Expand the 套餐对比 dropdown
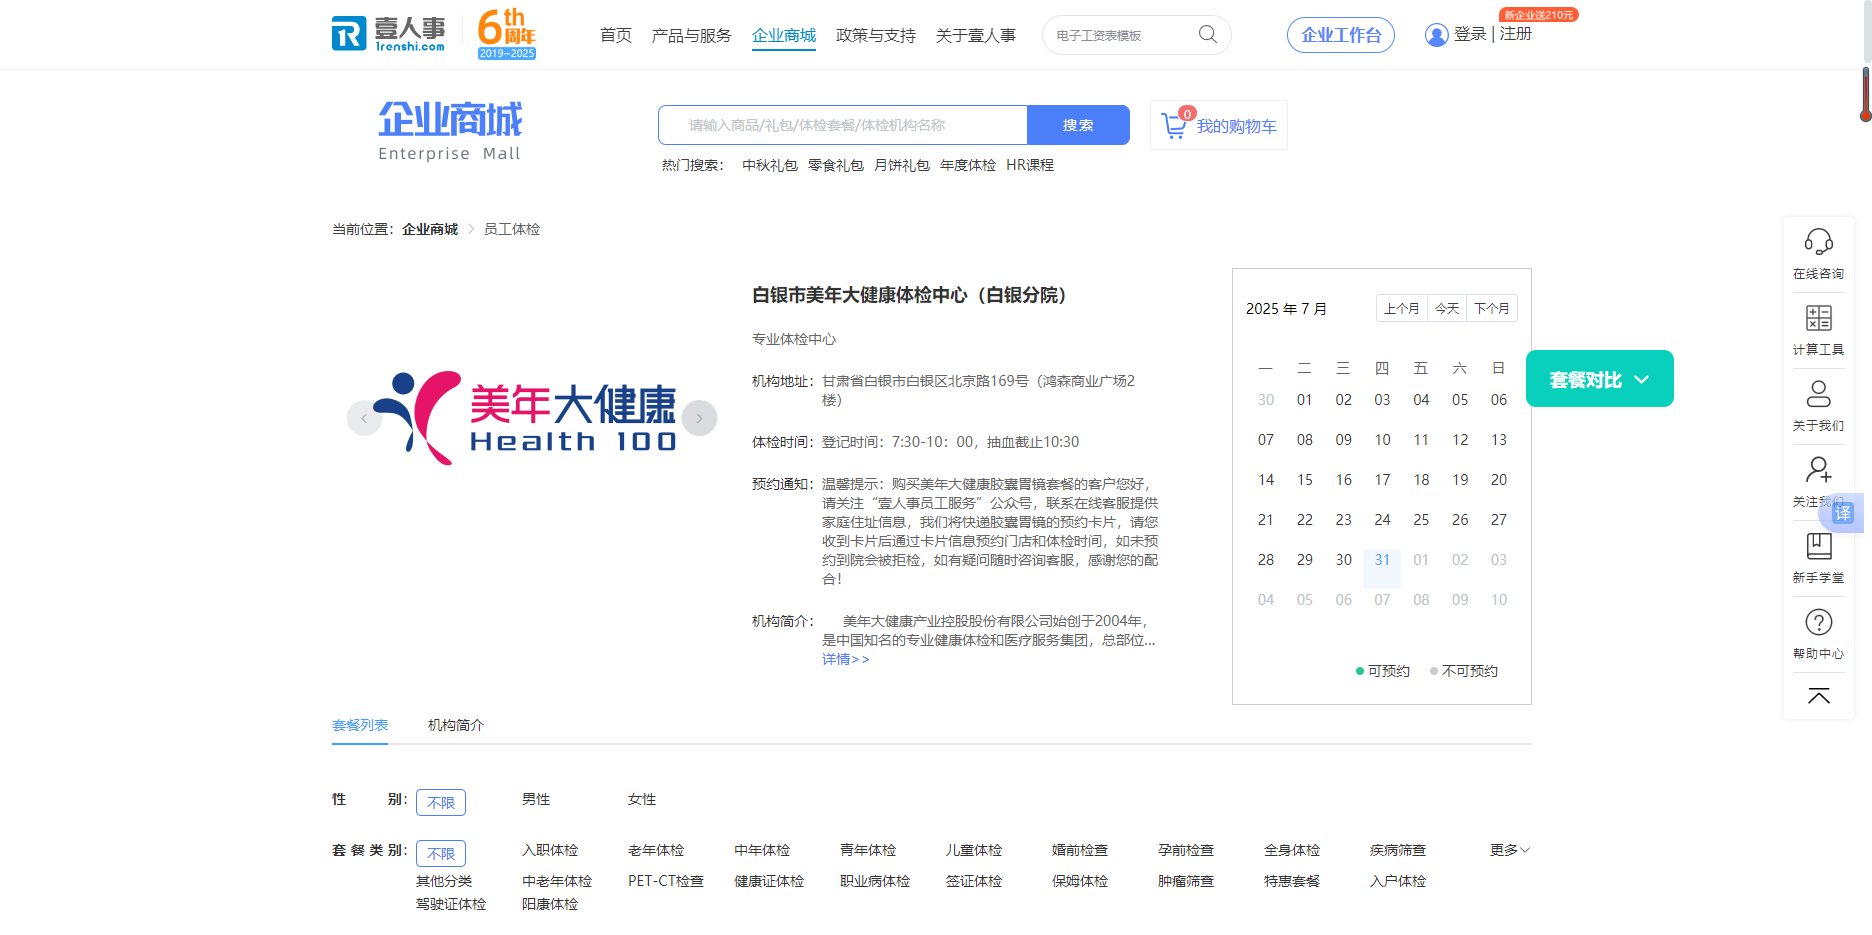This screenshot has height=935, width=1872. point(1599,379)
